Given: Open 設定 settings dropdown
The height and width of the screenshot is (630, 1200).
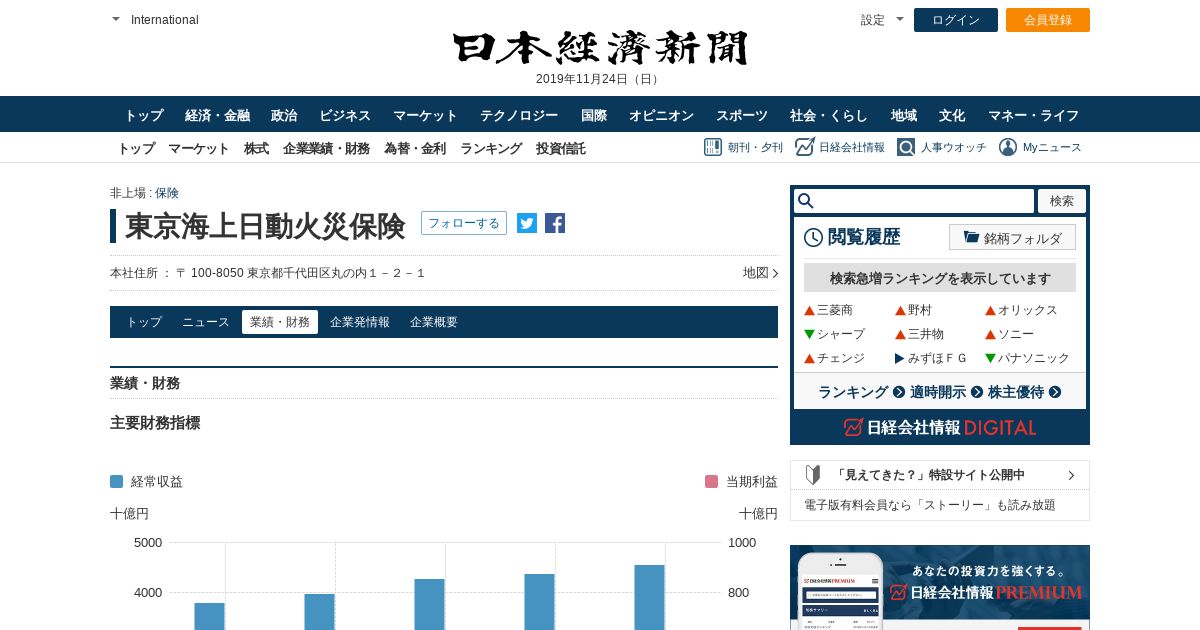Looking at the screenshot, I should point(899,19).
